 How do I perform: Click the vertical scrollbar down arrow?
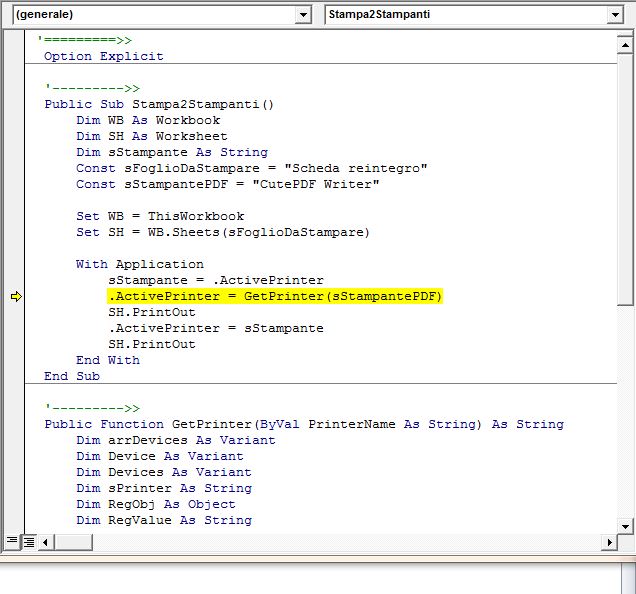[625, 527]
